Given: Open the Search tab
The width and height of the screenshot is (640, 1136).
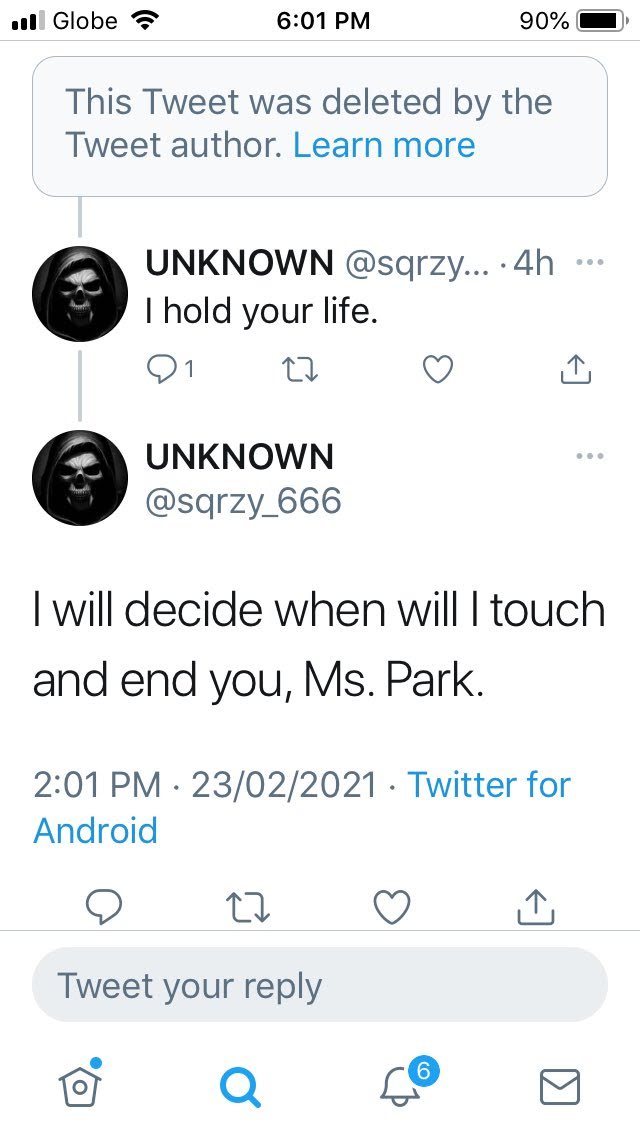Looking at the screenshot, I should click(x=240, y=1085).
